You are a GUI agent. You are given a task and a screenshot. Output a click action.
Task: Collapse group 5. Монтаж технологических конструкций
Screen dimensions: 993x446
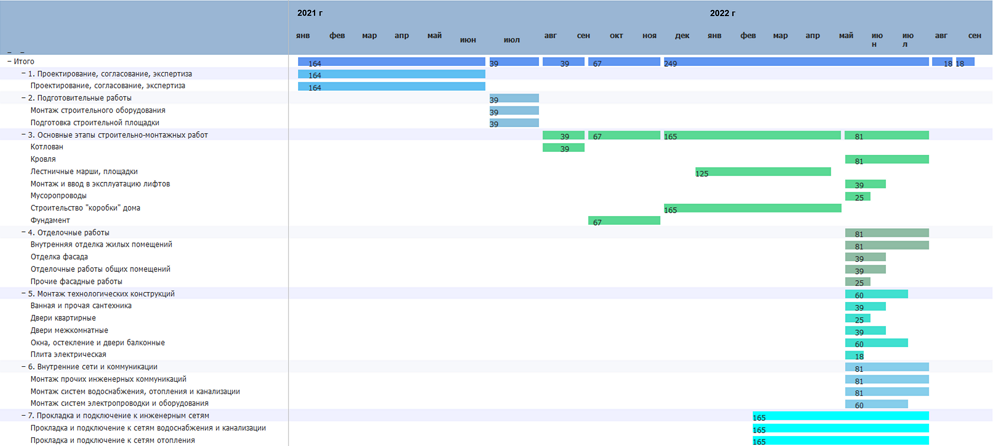(x=23, y=294)
